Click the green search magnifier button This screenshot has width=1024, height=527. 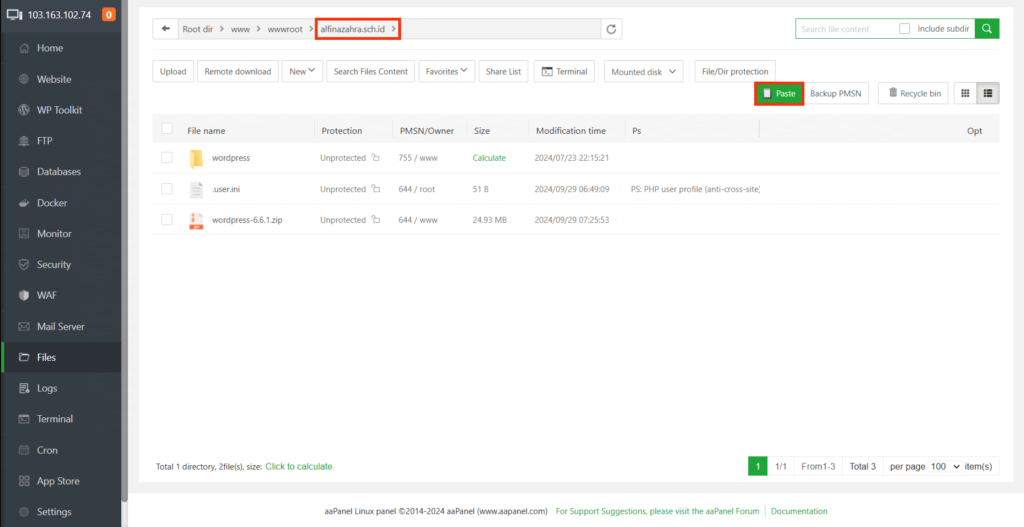(x=987, y=29)
